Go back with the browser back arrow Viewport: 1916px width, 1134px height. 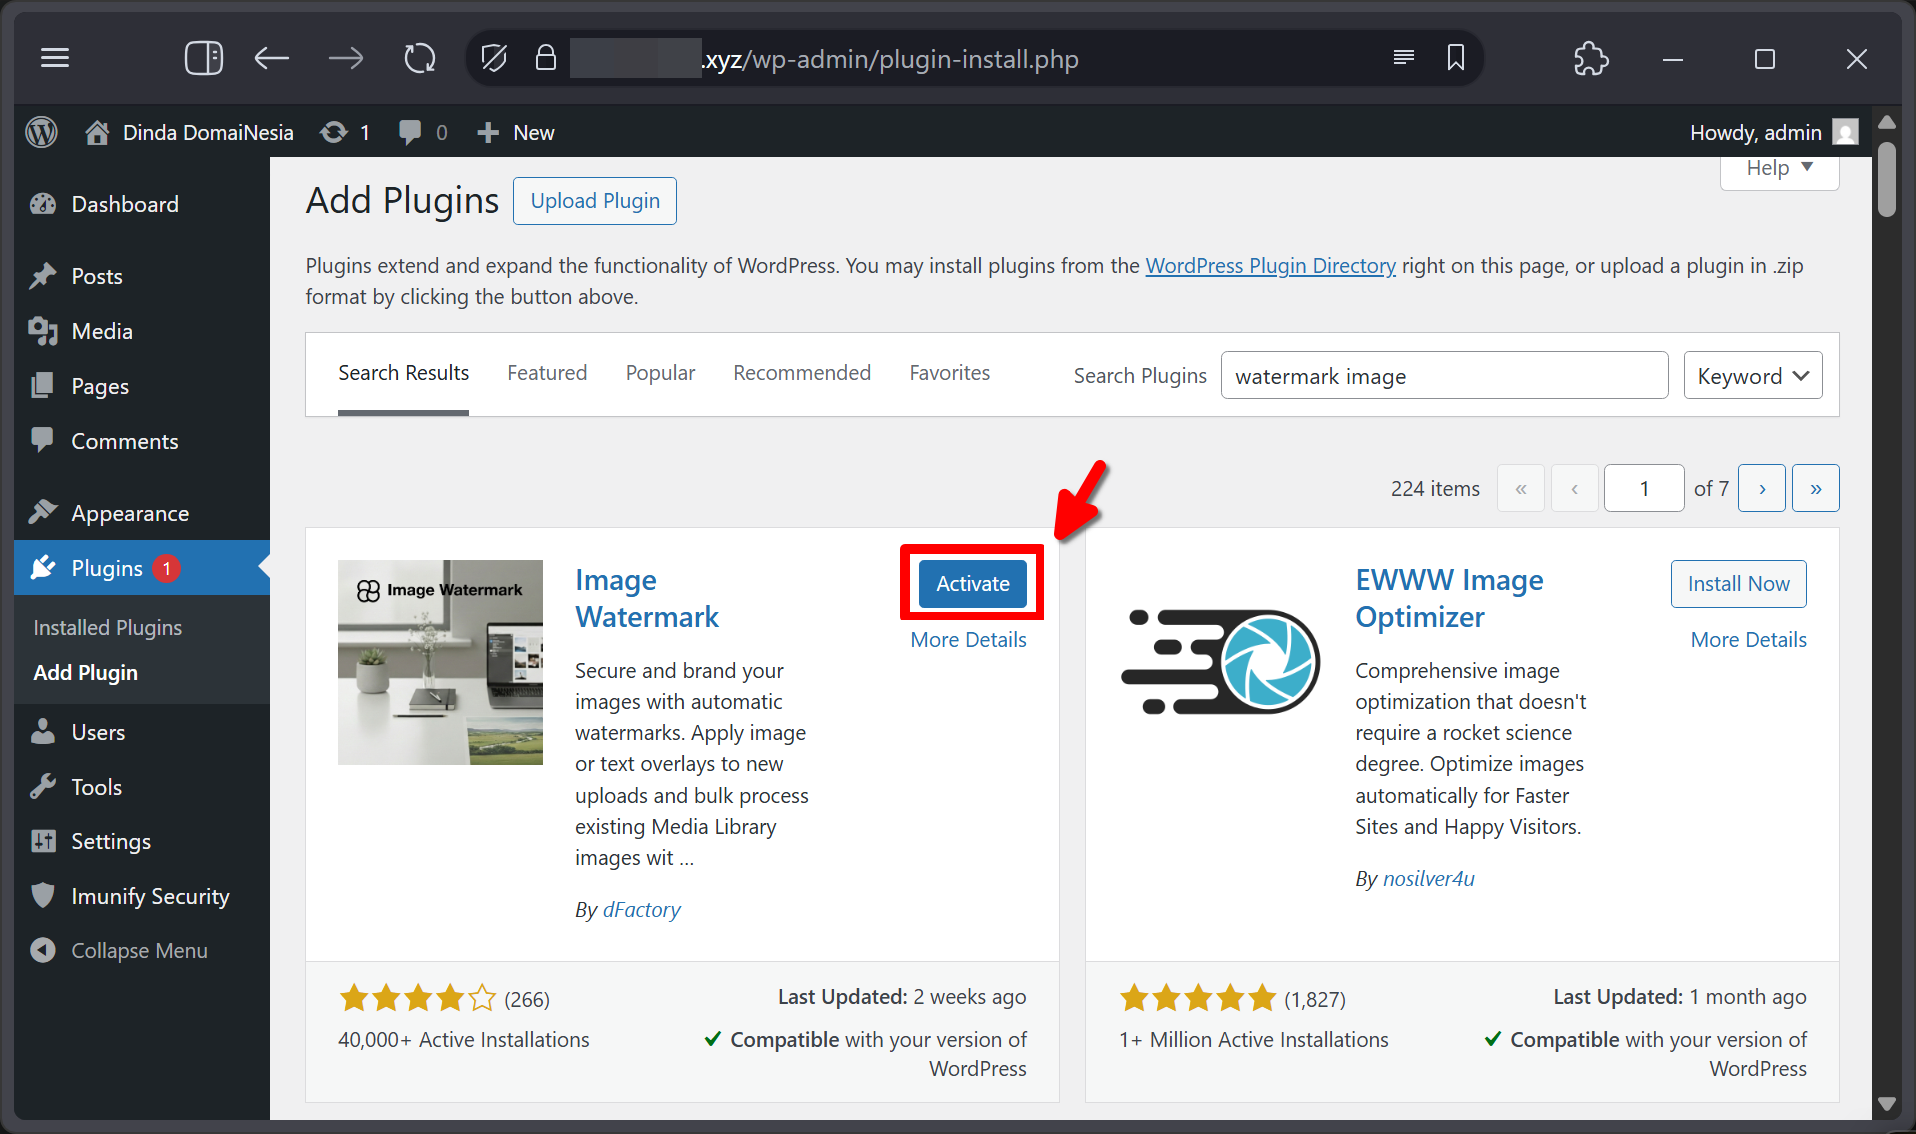click(x=271, y=59)
